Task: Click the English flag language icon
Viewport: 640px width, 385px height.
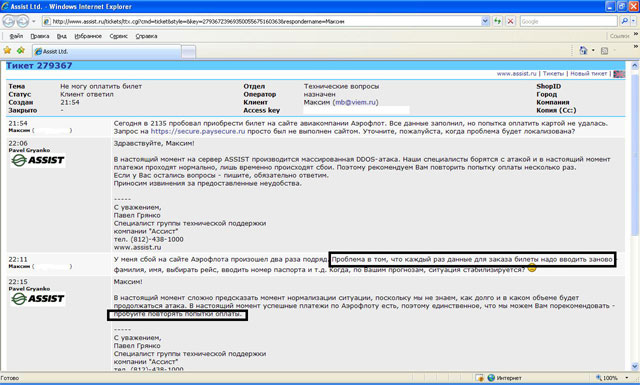Action: coord(619,74)
